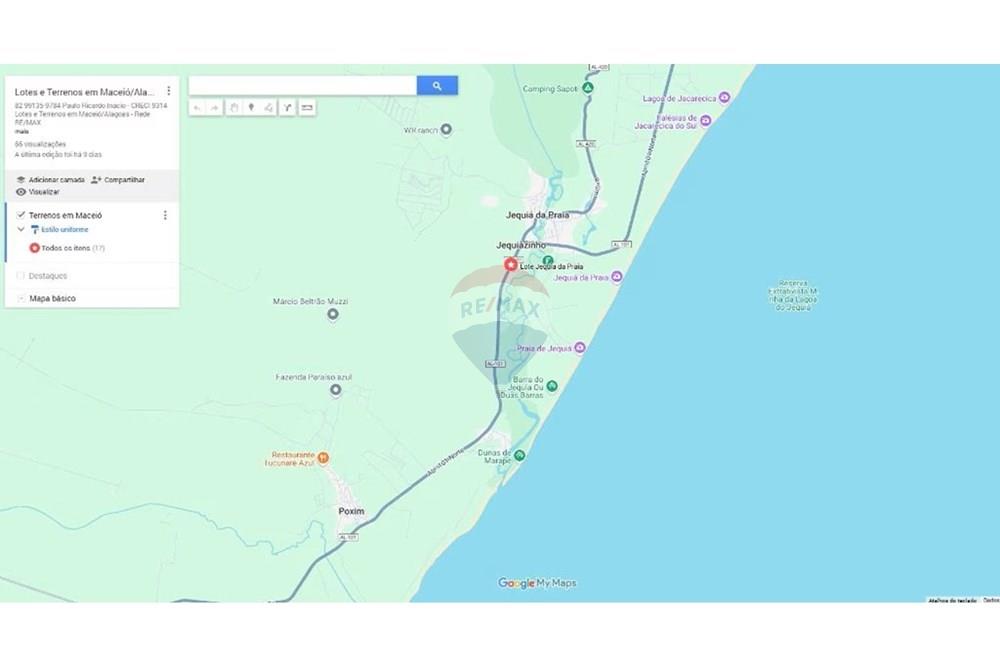The height and width of the screenshot is (667, 1000).
Task: Click the red Todos os itens style swatch
Action: point(34,247)
